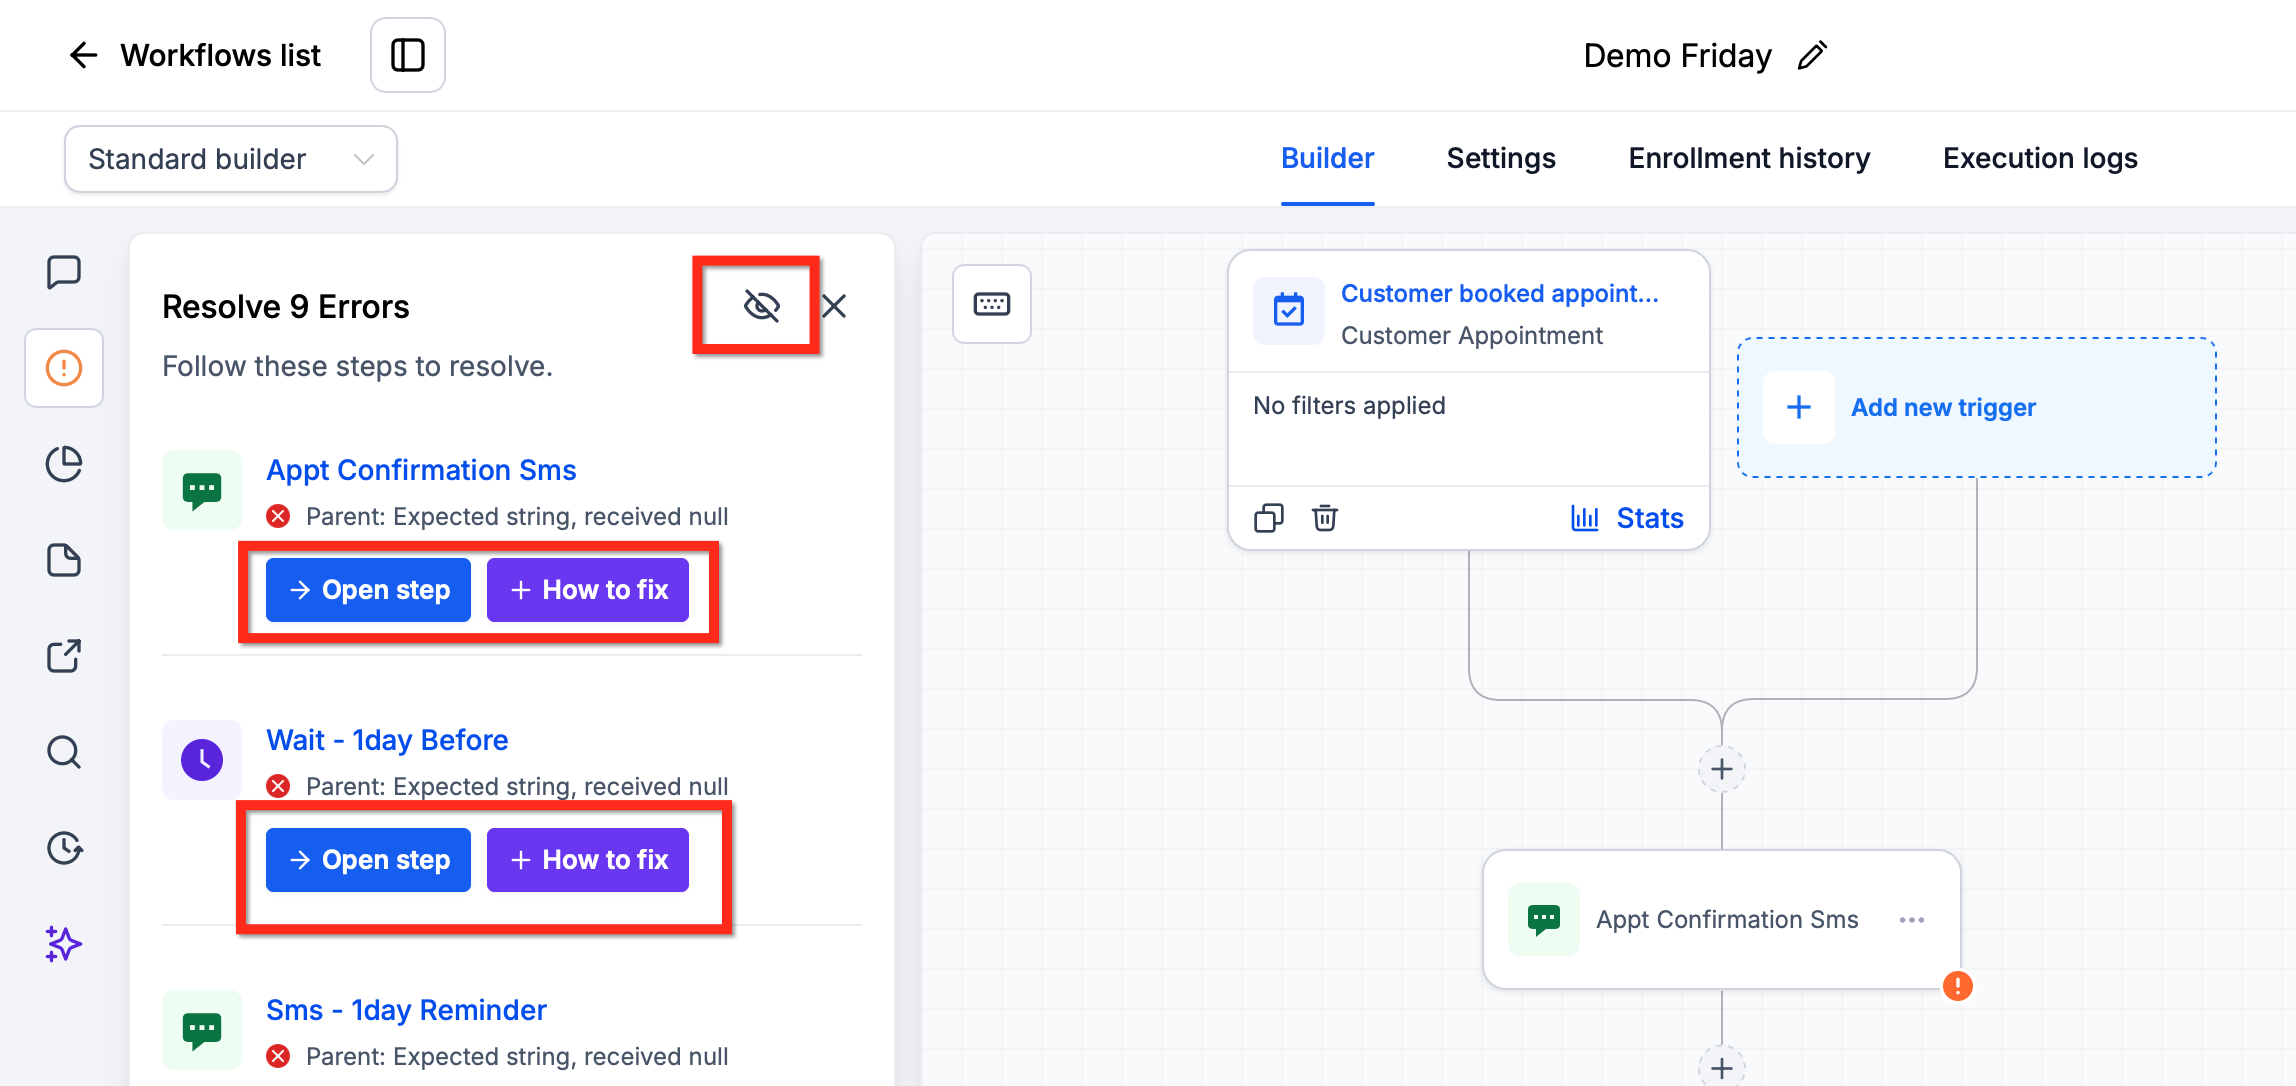This screenshot has width=2296, height=1086.
Task: Open the version history clock sidebar icon
Action: 64,848
